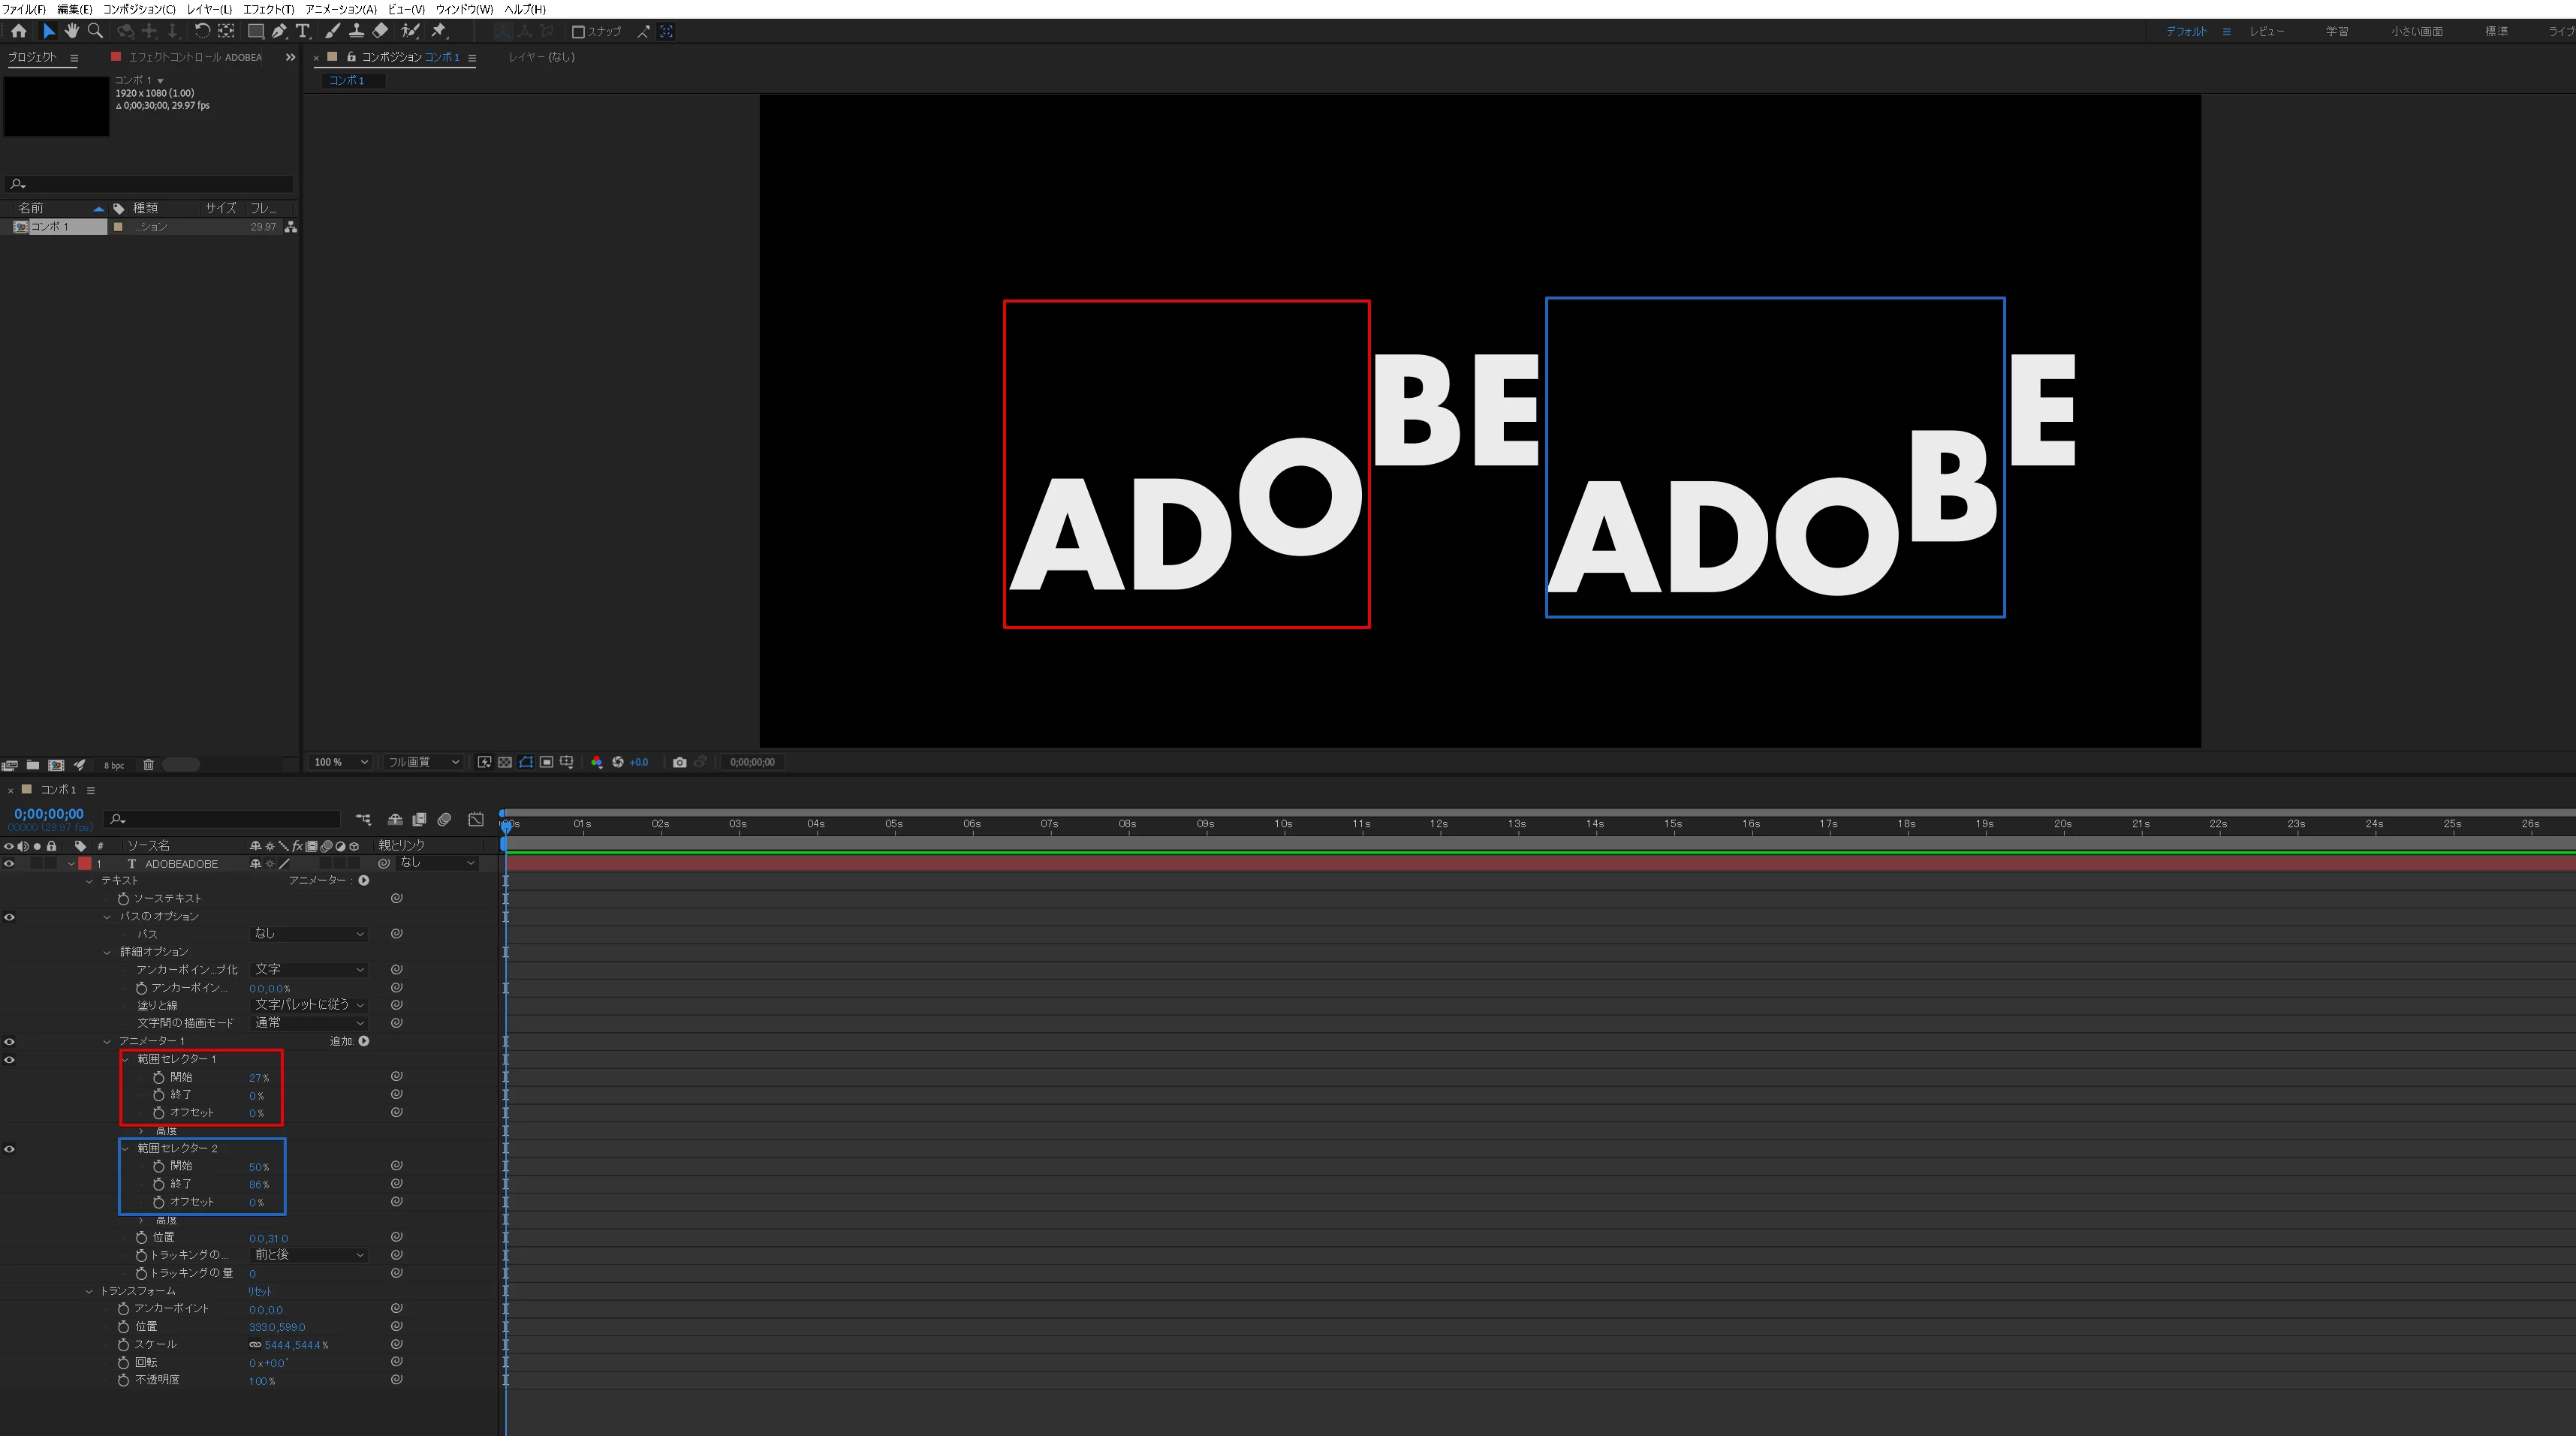The height and width of the screenshot is (1436, 2576).
Task: Hide the ADOBEADOBE layer eye toggle
Action: (9, 863)
